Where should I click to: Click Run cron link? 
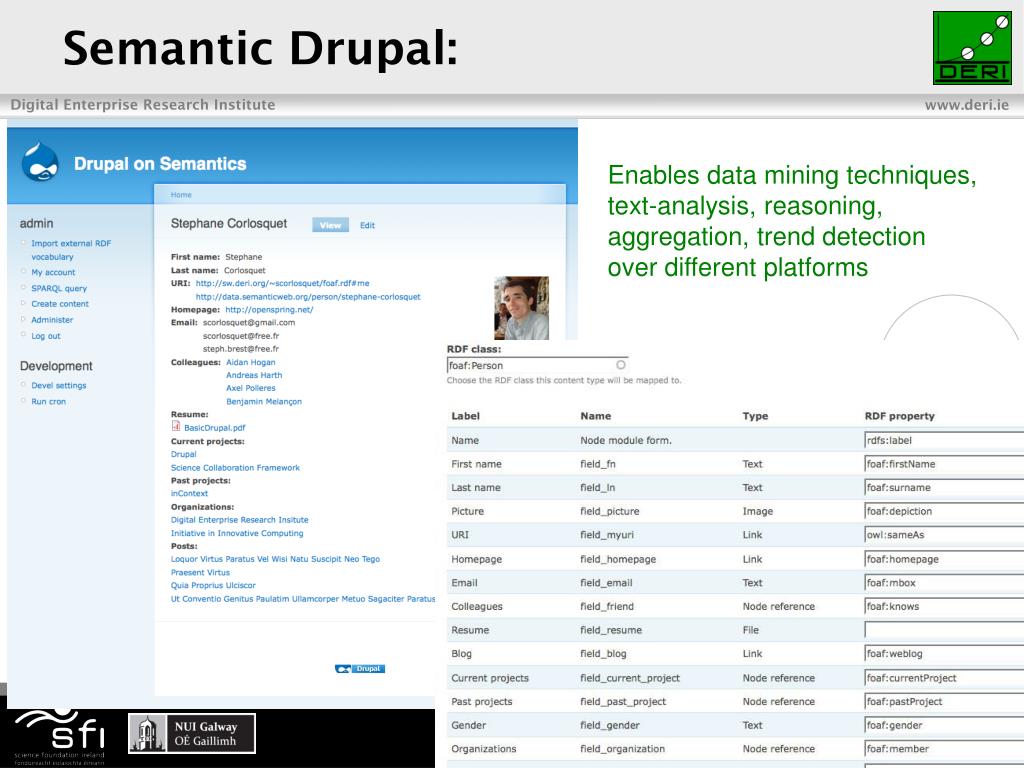coord(48,402)
